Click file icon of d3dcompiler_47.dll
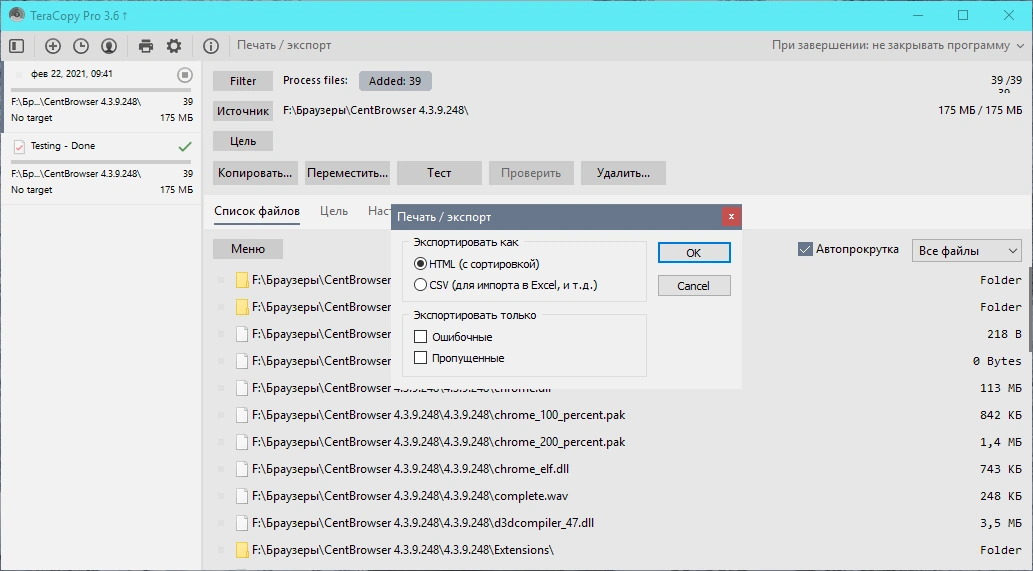The height and width of the screenshot is (571, 1033). pyautogui.click(x=242, y=523)
